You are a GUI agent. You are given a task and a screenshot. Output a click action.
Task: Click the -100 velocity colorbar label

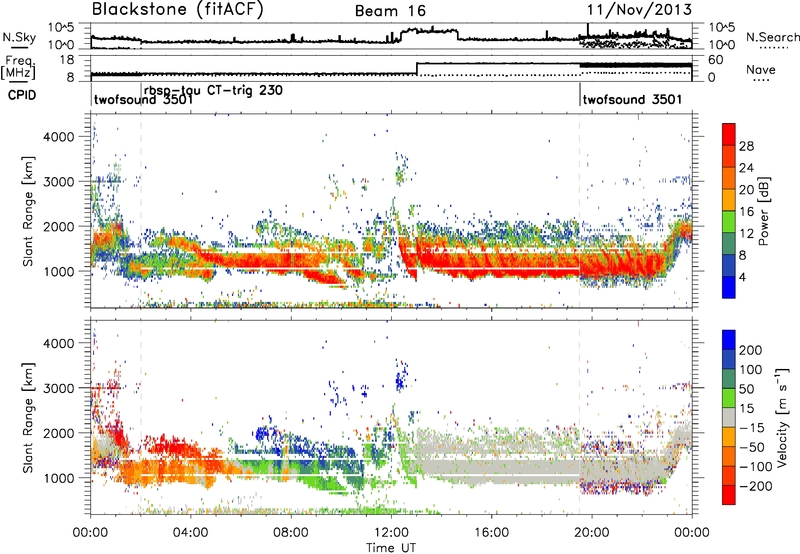click(x=755, y=467)
